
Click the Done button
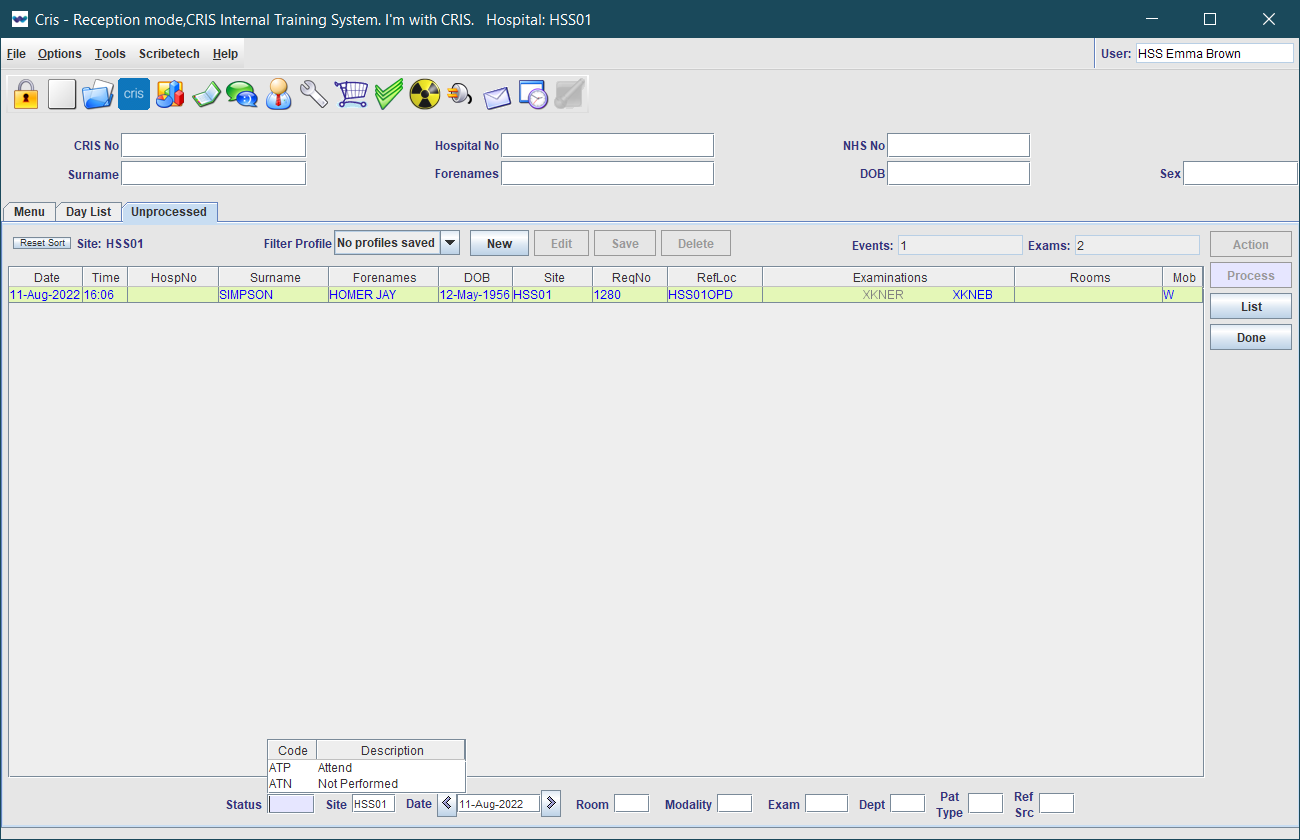click(1251, 338)
